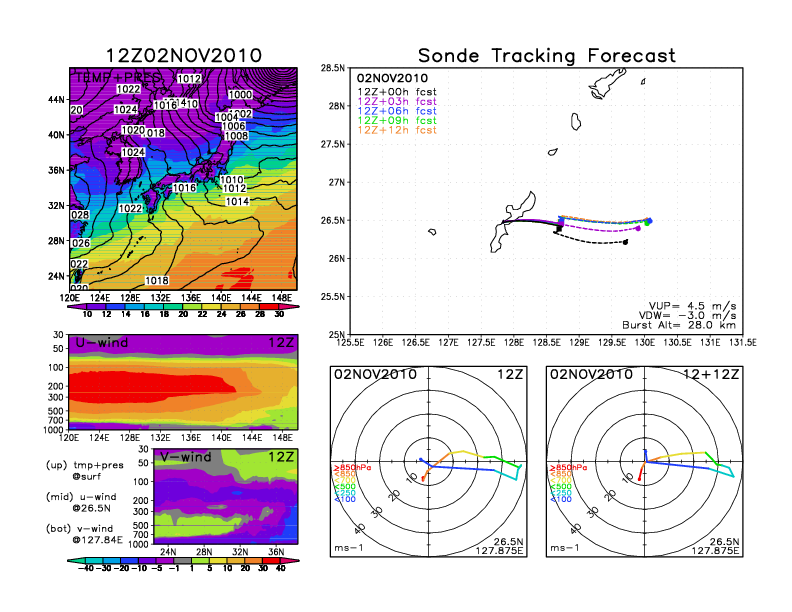Select the purple 12Z+03h fcst legend entry

pos(397,104)
